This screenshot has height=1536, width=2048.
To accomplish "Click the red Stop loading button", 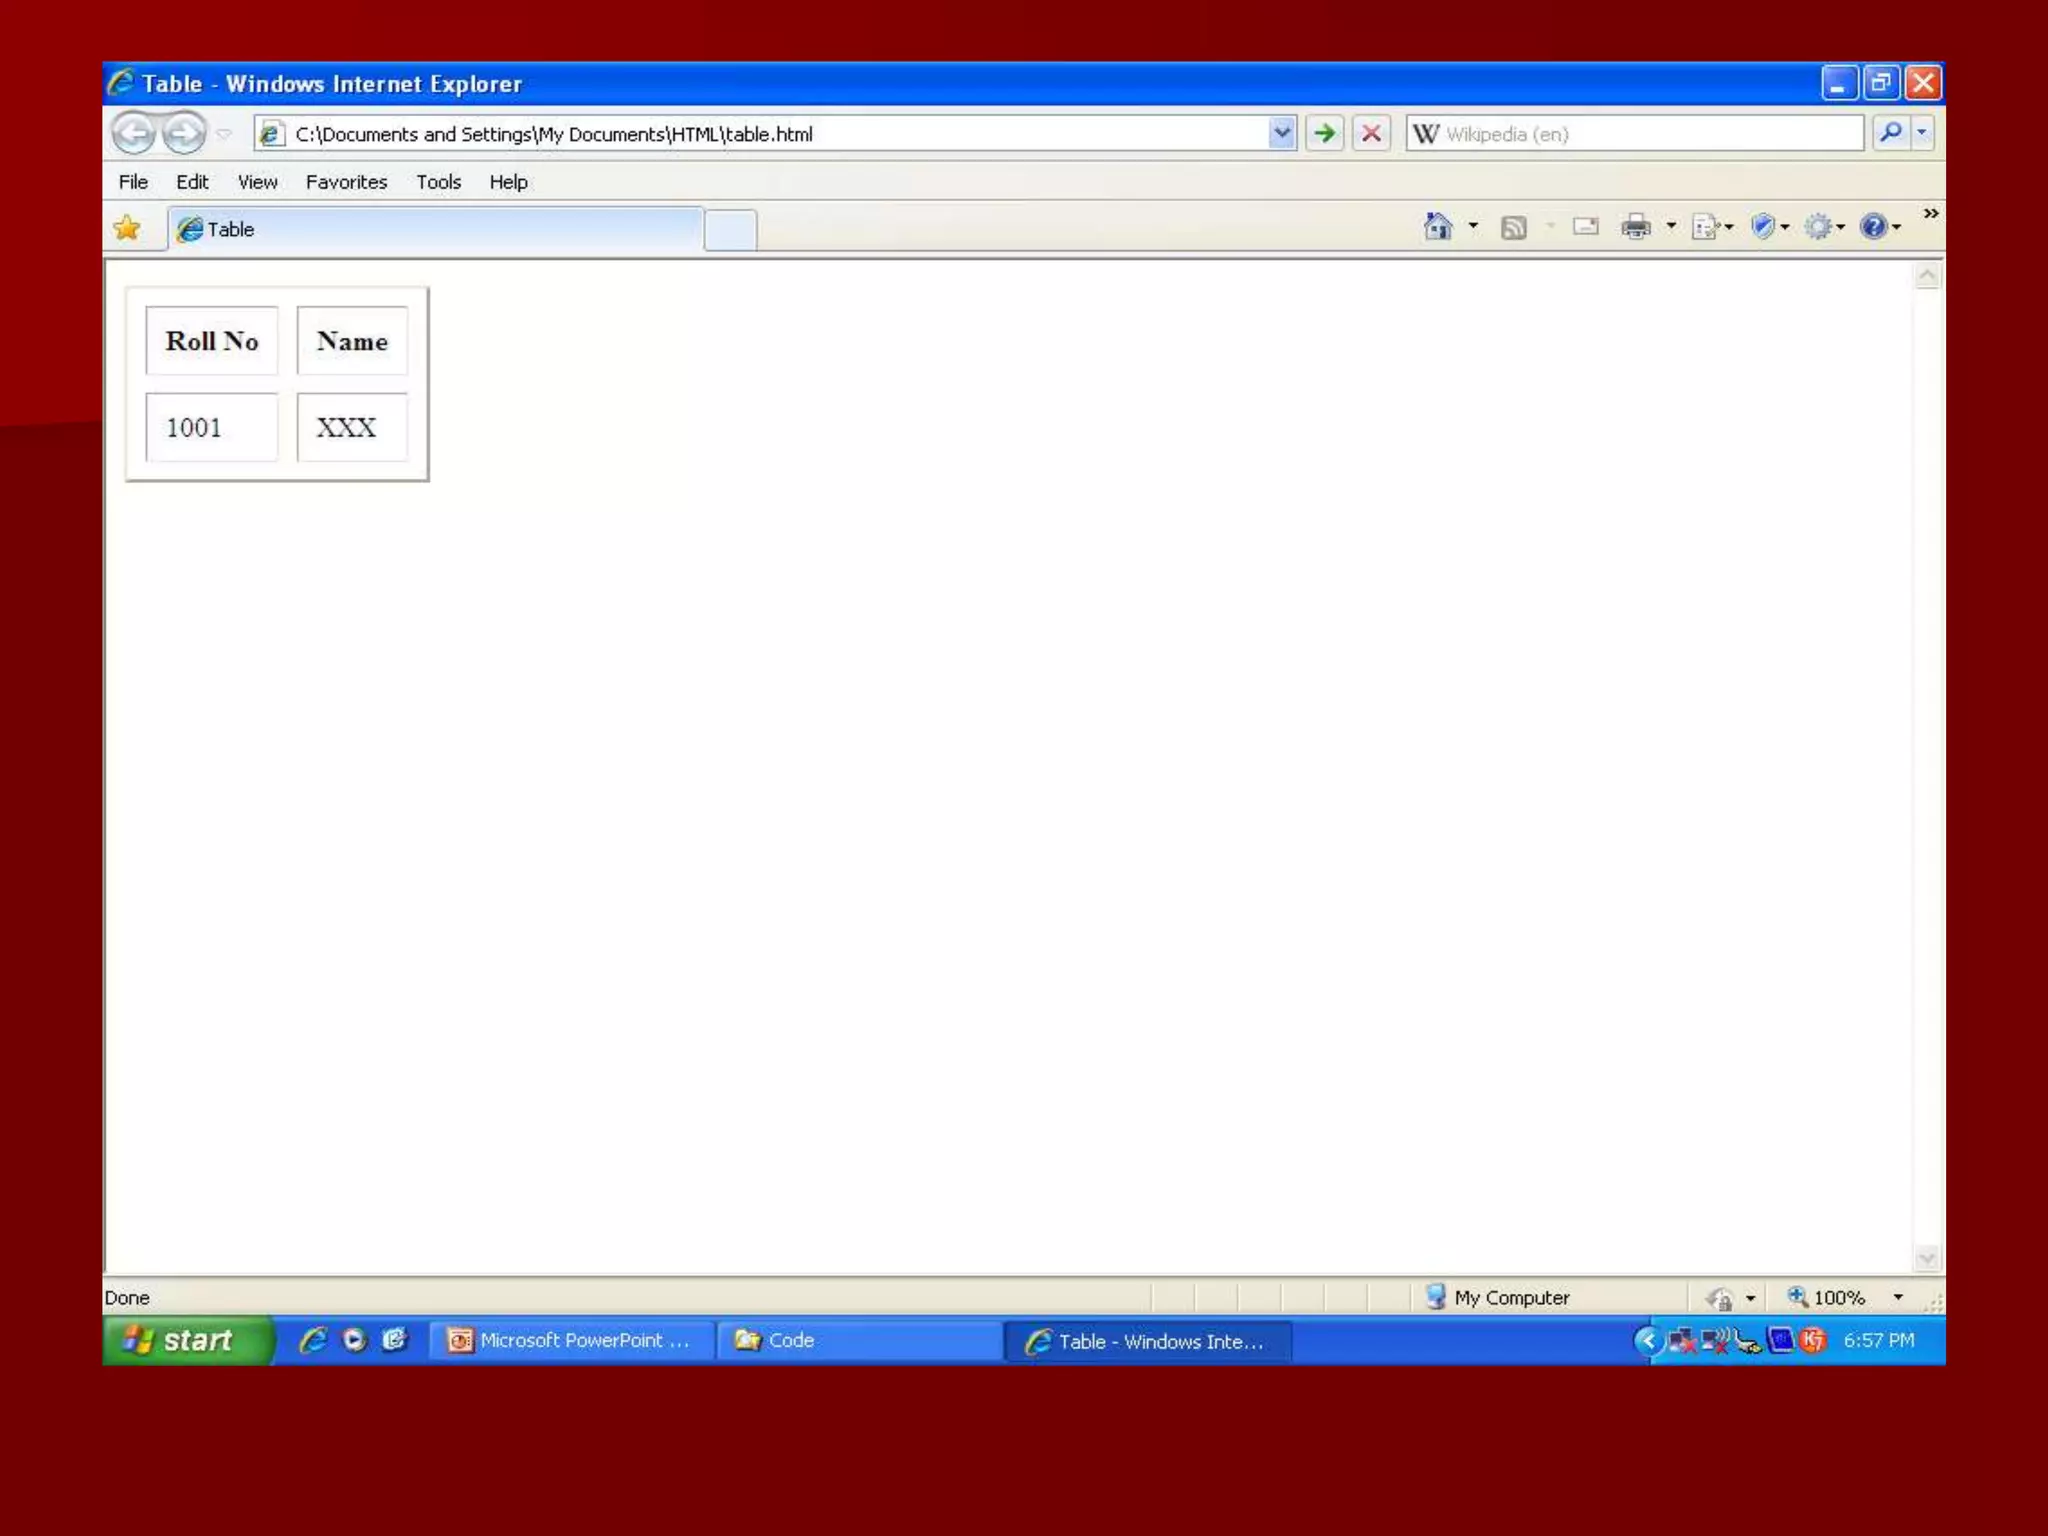I will [1371, 133].
